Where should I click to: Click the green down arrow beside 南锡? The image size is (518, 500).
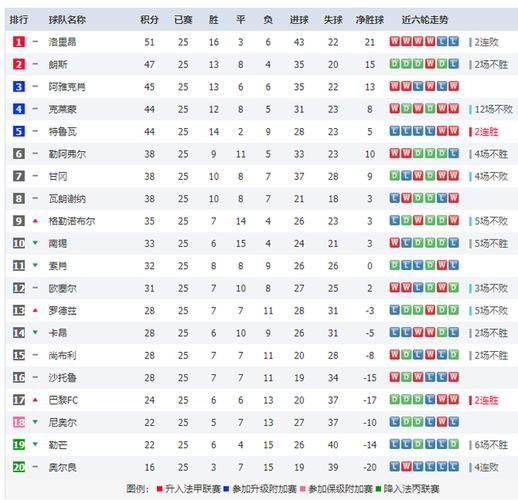pyautogui.click(x=35, y=243)
